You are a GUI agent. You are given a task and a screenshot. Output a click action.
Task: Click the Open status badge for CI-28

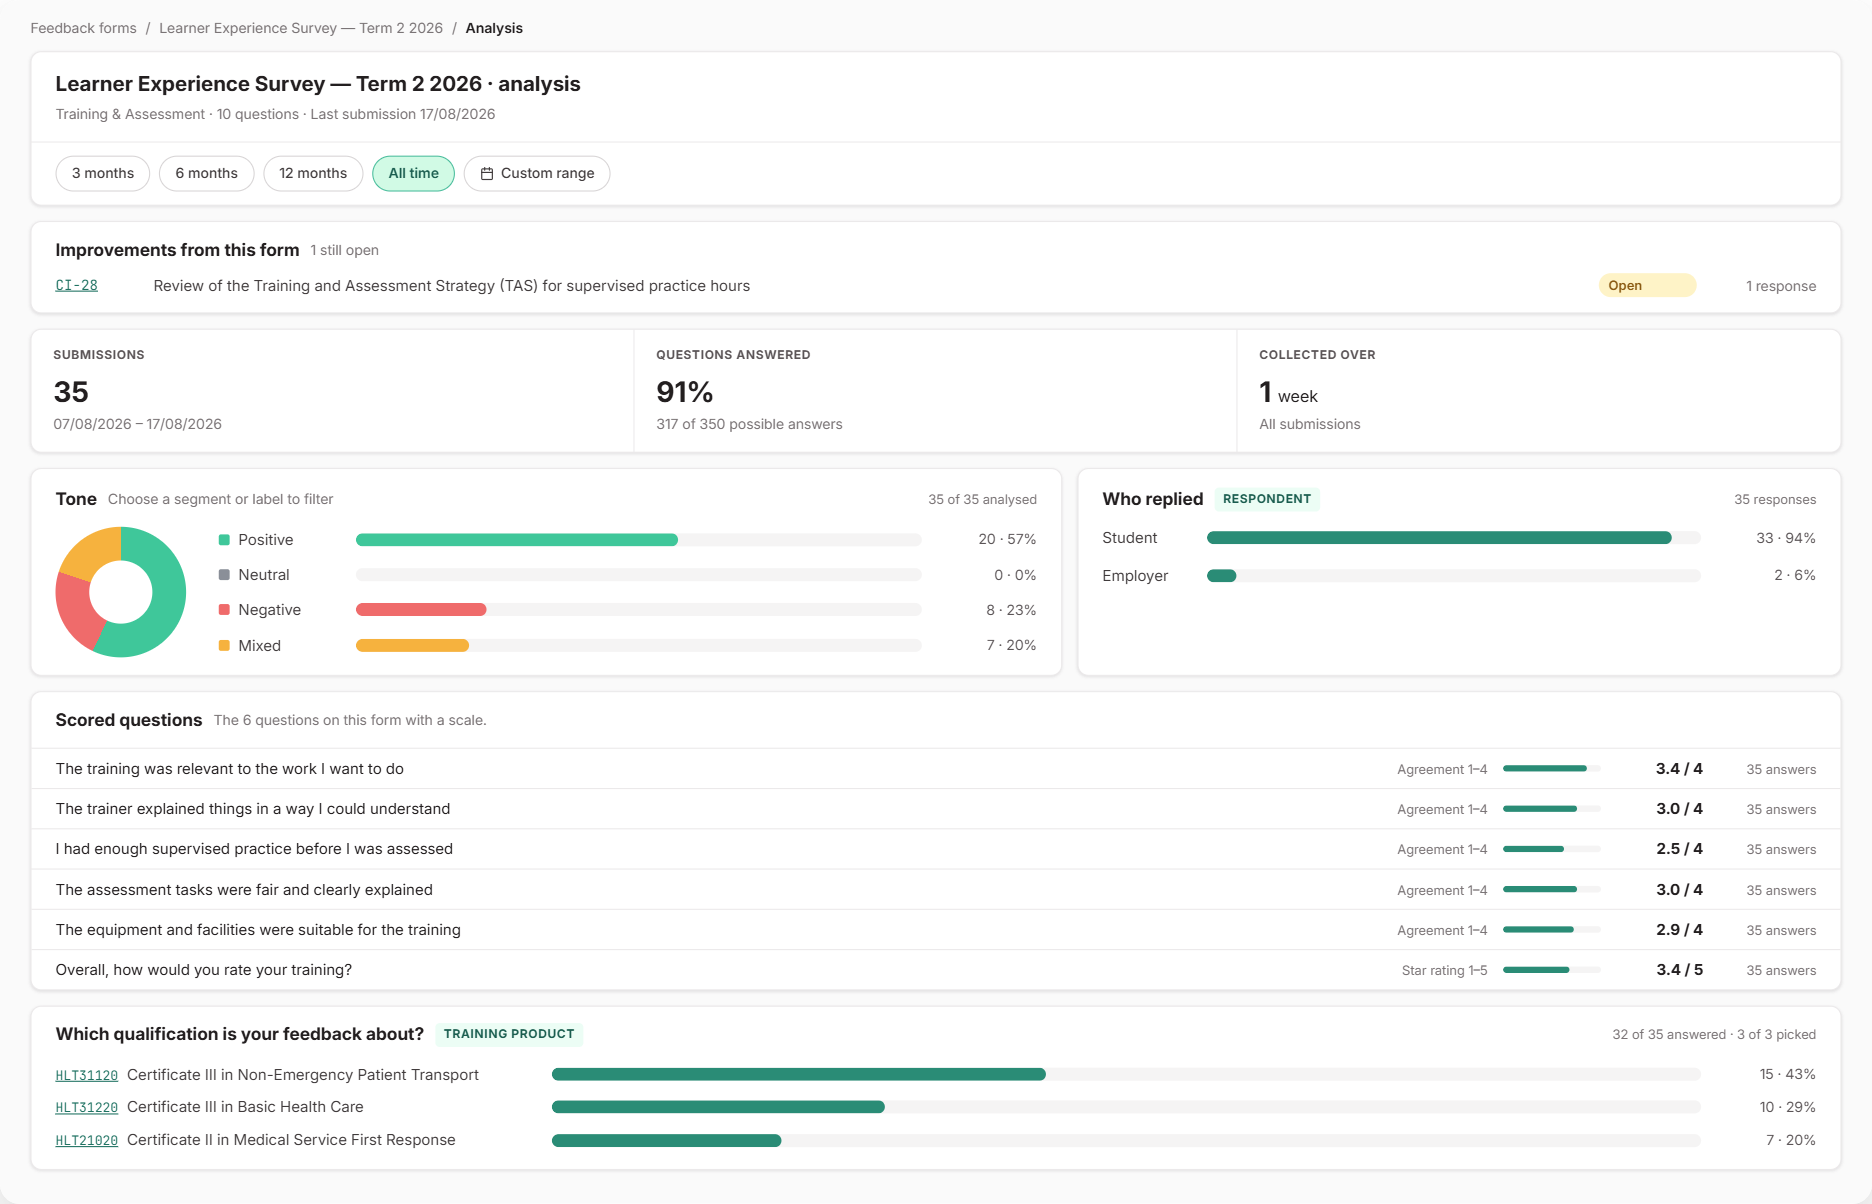coord(1647,286)
